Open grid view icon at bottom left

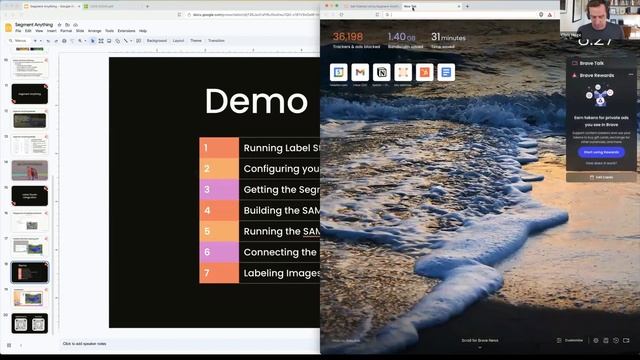(x=9, y=345)
